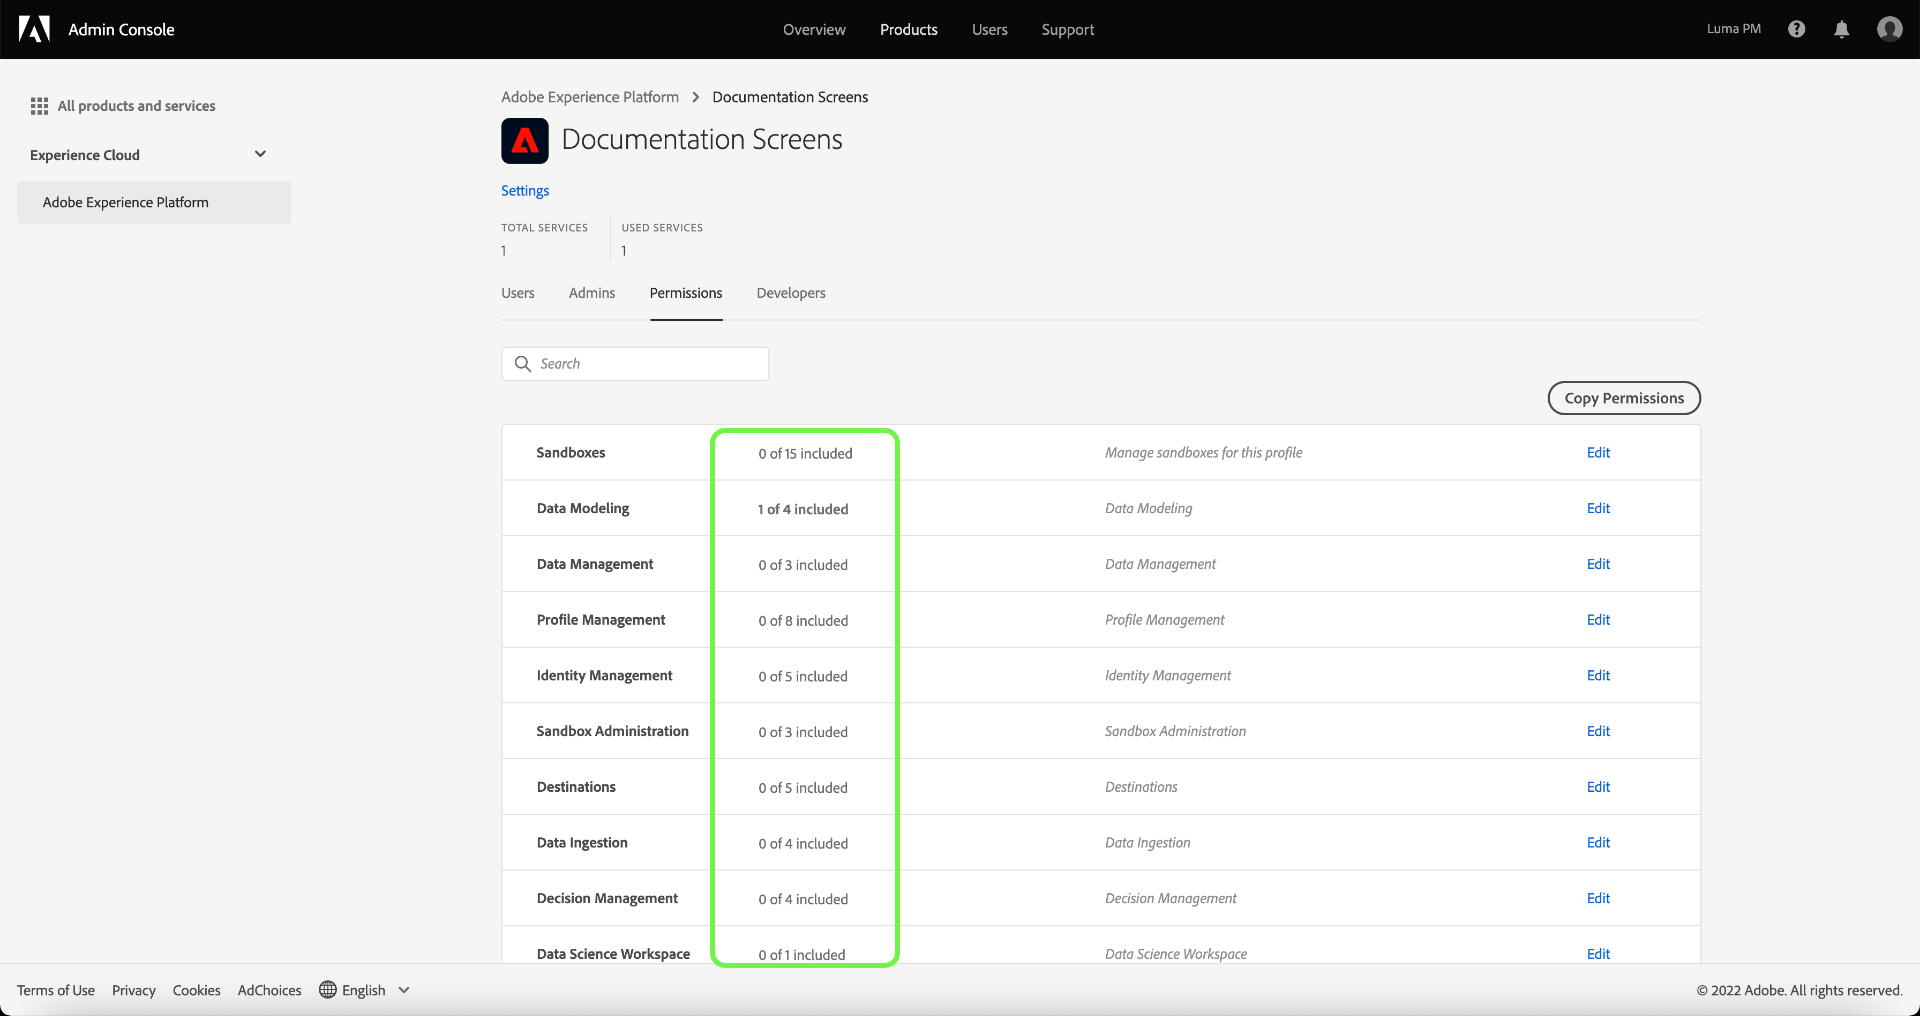Click the globe language icon
The height and width of the screenshot is (1016, 1920).
pos(328,990)
